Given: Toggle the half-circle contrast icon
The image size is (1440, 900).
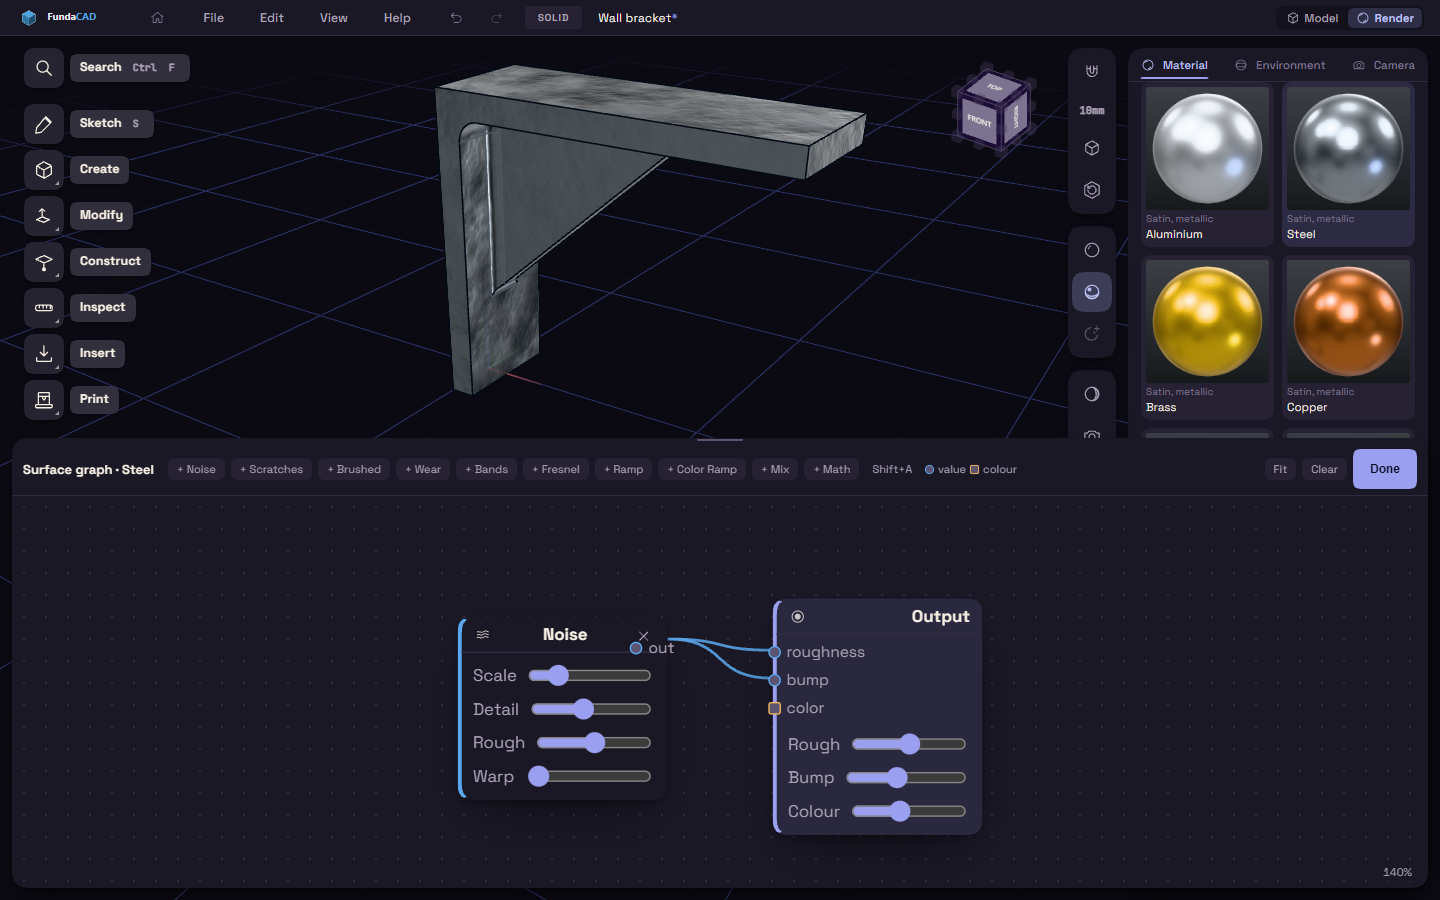Looking at the screenshot, I should (x=1092, y=394).
